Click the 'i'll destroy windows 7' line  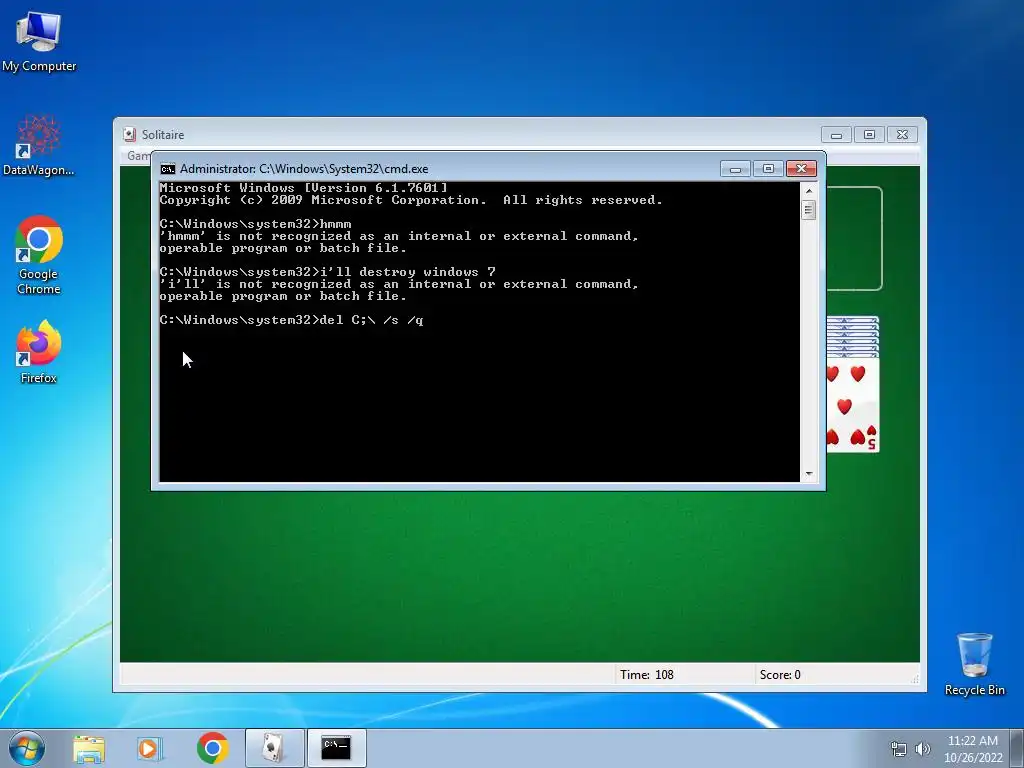click(327, 272)
